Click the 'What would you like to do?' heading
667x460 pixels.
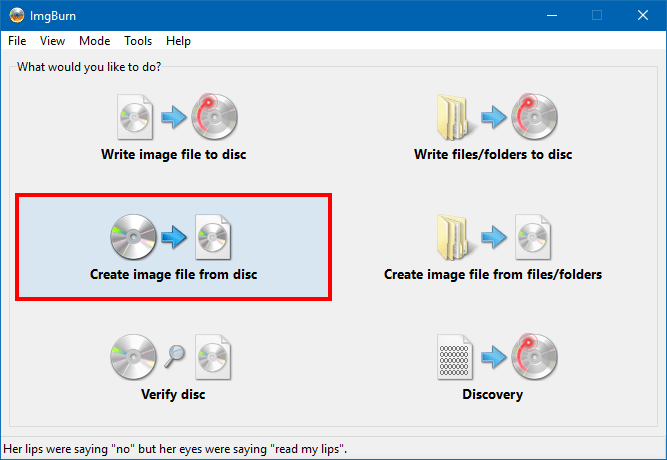pyautogui.click(x=89, y=67)
